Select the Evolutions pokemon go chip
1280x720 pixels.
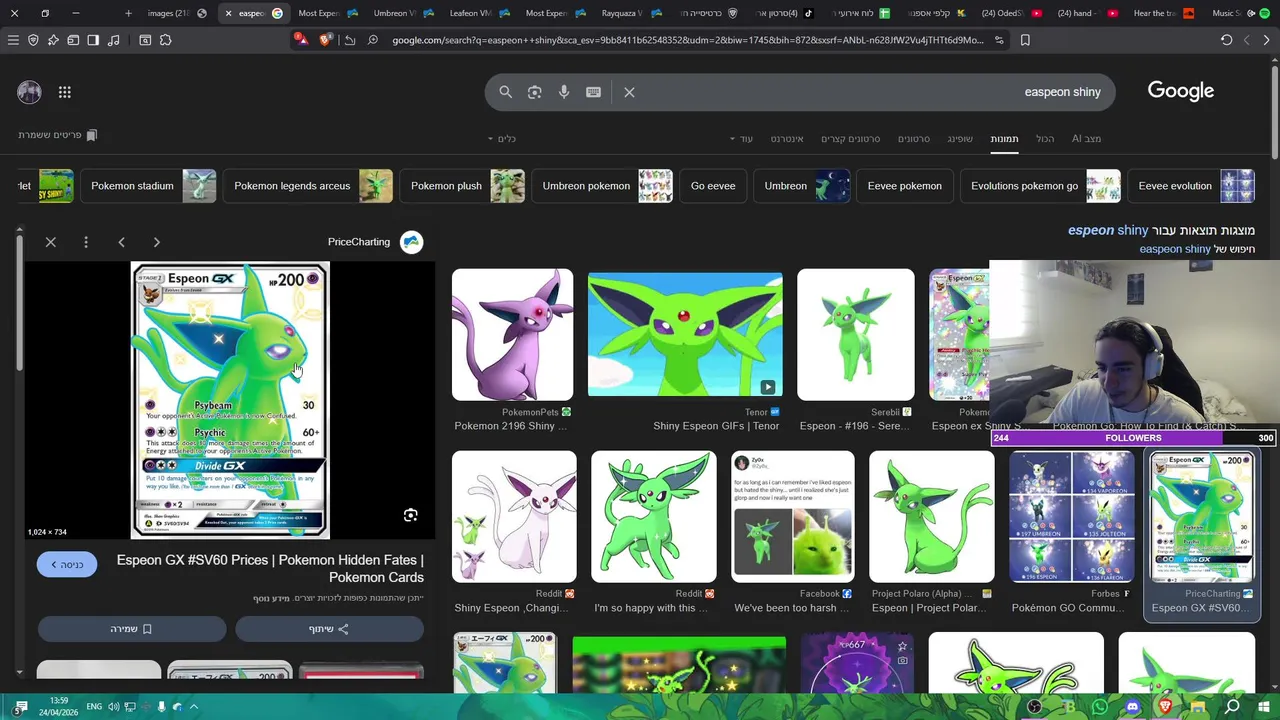(x=1041, y=186)
